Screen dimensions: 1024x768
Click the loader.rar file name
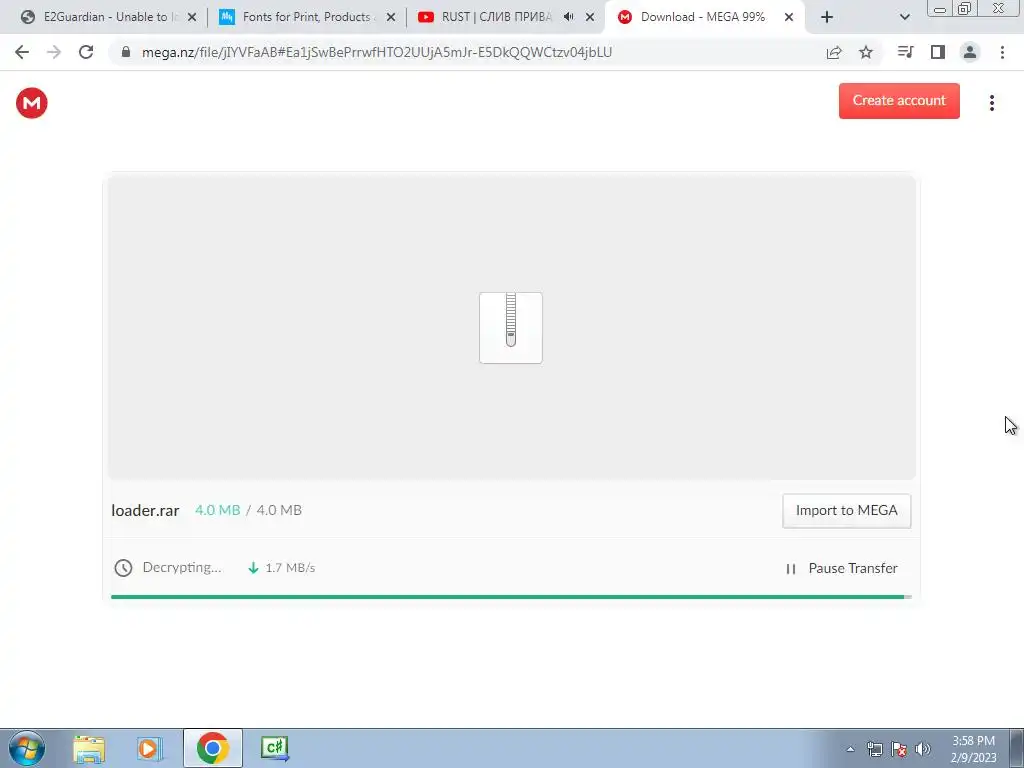pyautogui.click(x=145, y=511)
